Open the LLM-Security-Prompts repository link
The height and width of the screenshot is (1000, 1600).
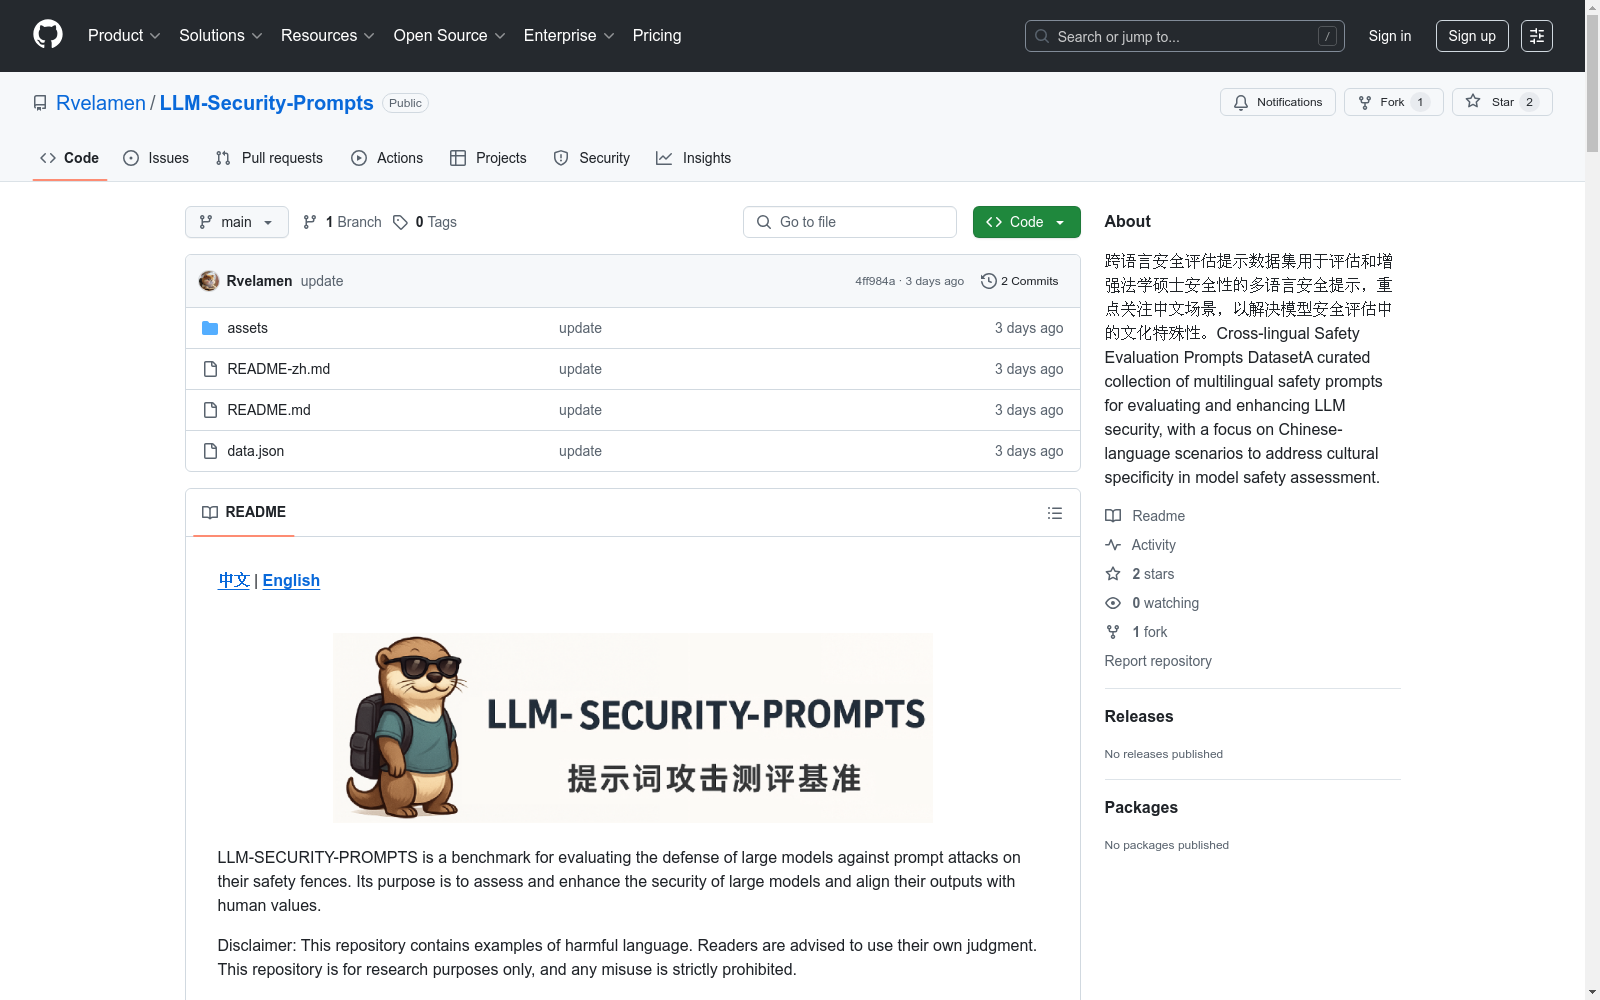point(267,103)
